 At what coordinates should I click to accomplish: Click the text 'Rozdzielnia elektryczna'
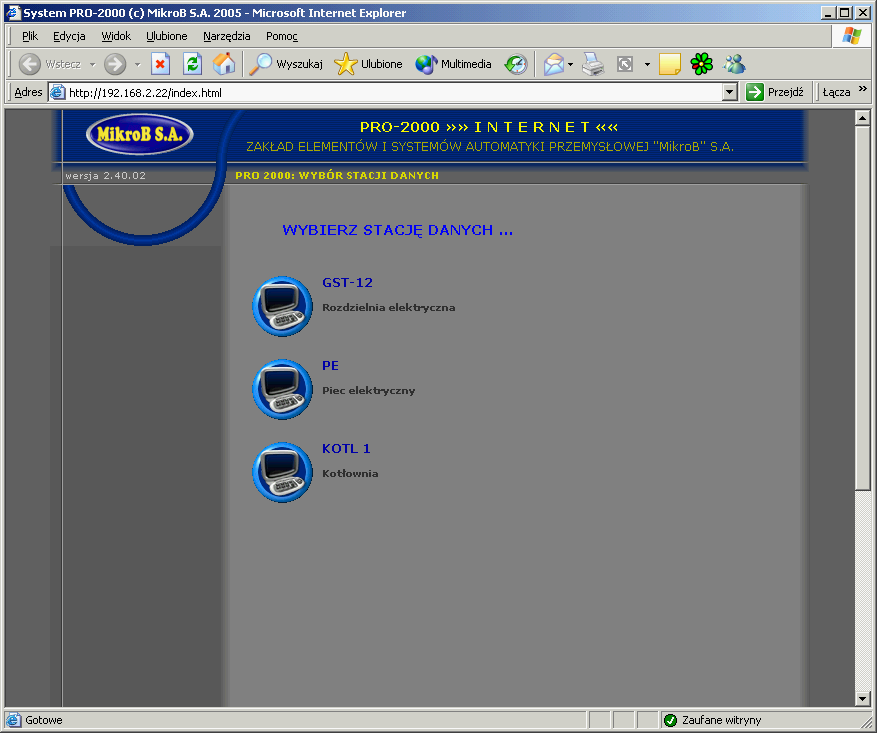point(389,308)
